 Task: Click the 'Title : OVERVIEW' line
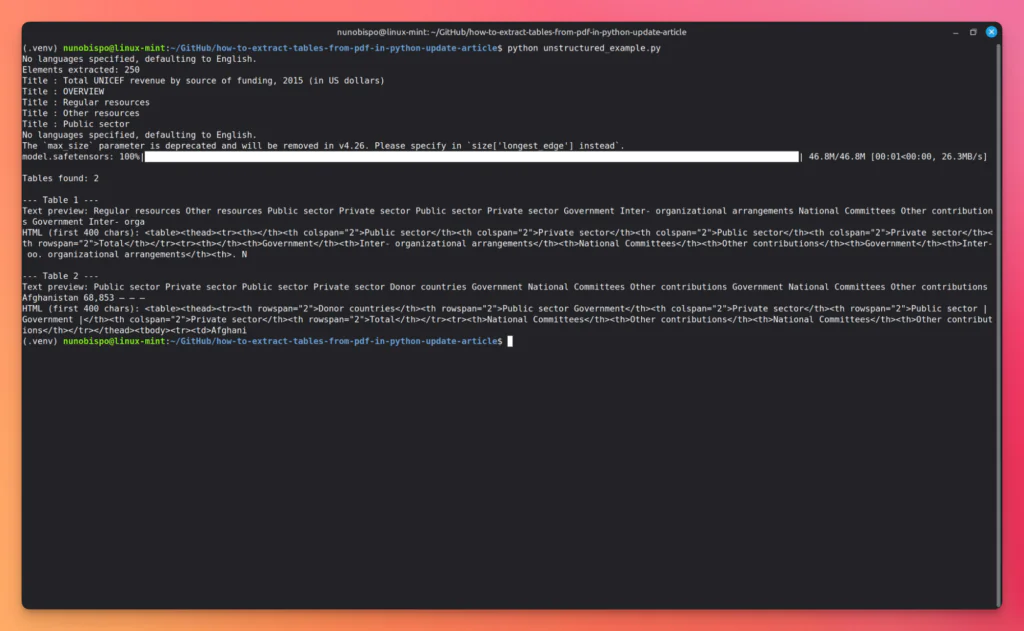coord(63,91)
